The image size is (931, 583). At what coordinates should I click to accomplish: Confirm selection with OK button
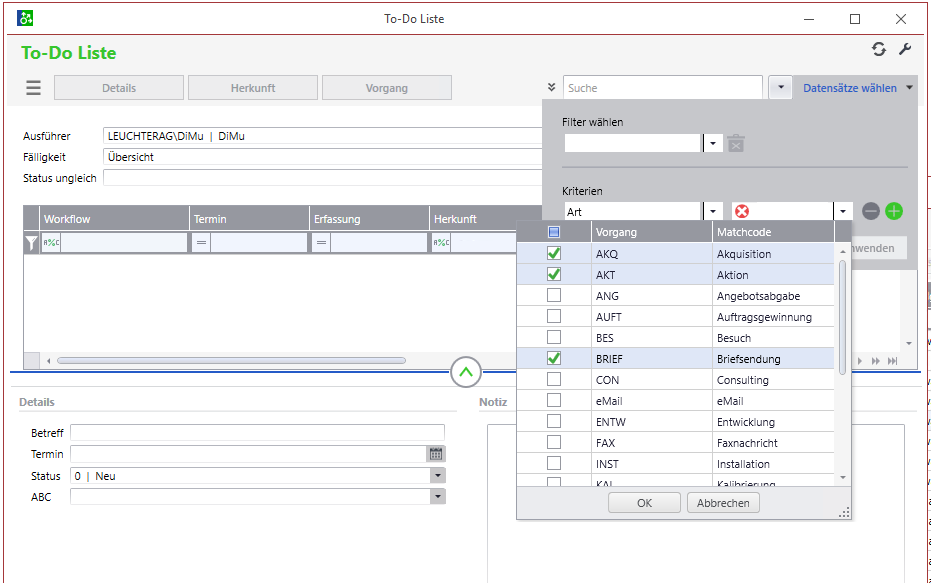point(644,503)
